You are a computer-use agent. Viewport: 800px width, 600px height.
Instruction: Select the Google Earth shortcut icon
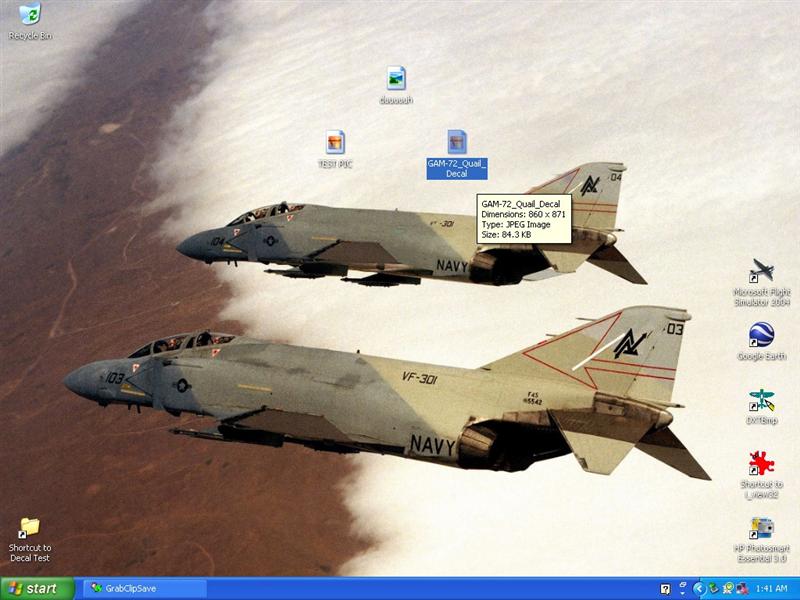762,334
